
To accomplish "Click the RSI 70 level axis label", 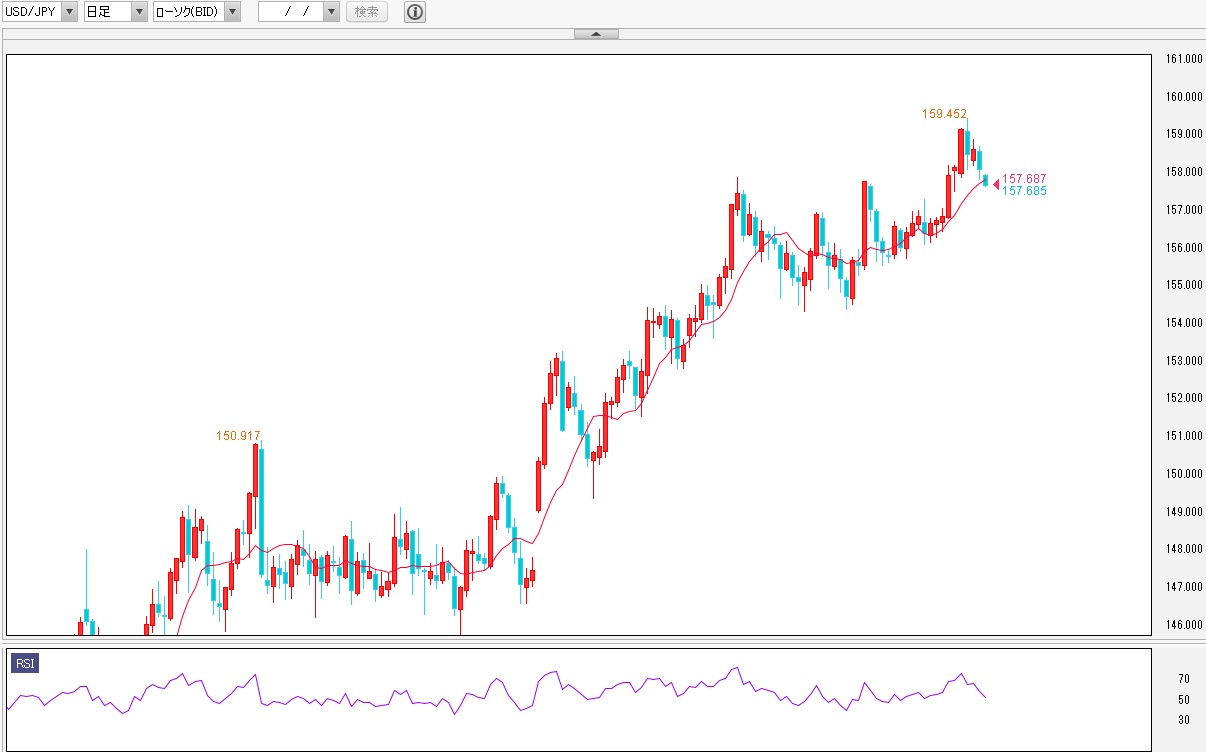I will (x=1183, y=679).
